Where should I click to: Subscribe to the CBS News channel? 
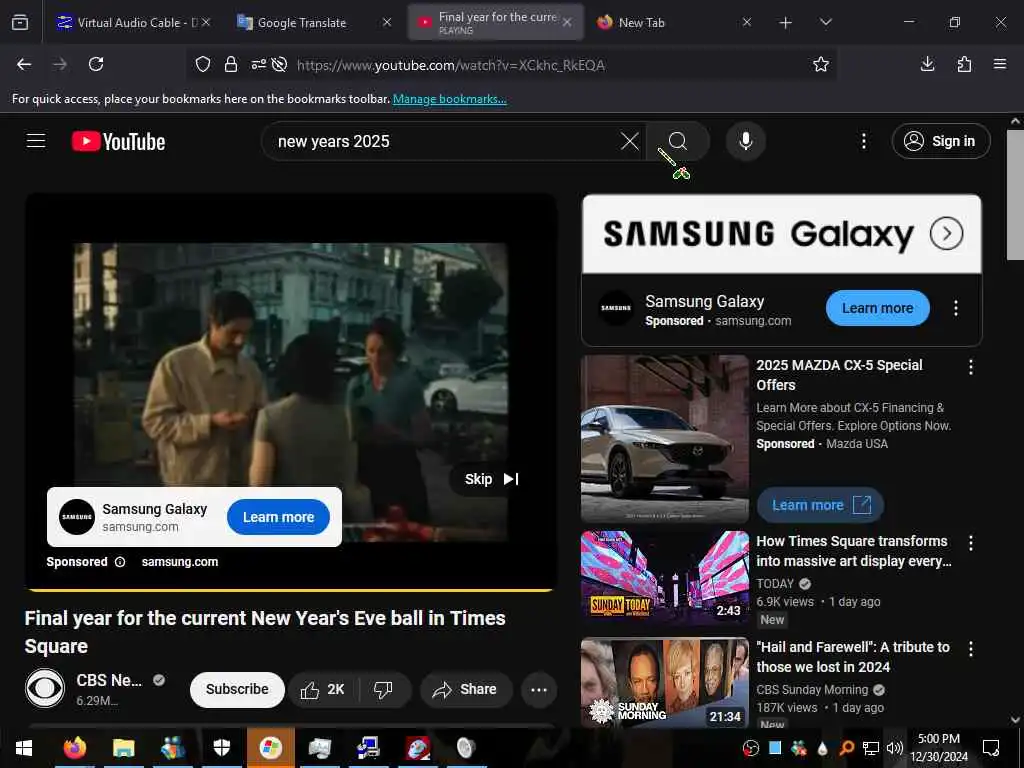(x=237, y=690)
